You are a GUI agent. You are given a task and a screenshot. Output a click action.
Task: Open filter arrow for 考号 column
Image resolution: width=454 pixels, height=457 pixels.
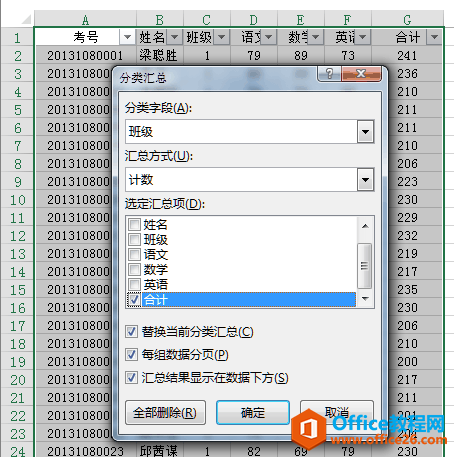click(127, 37)
